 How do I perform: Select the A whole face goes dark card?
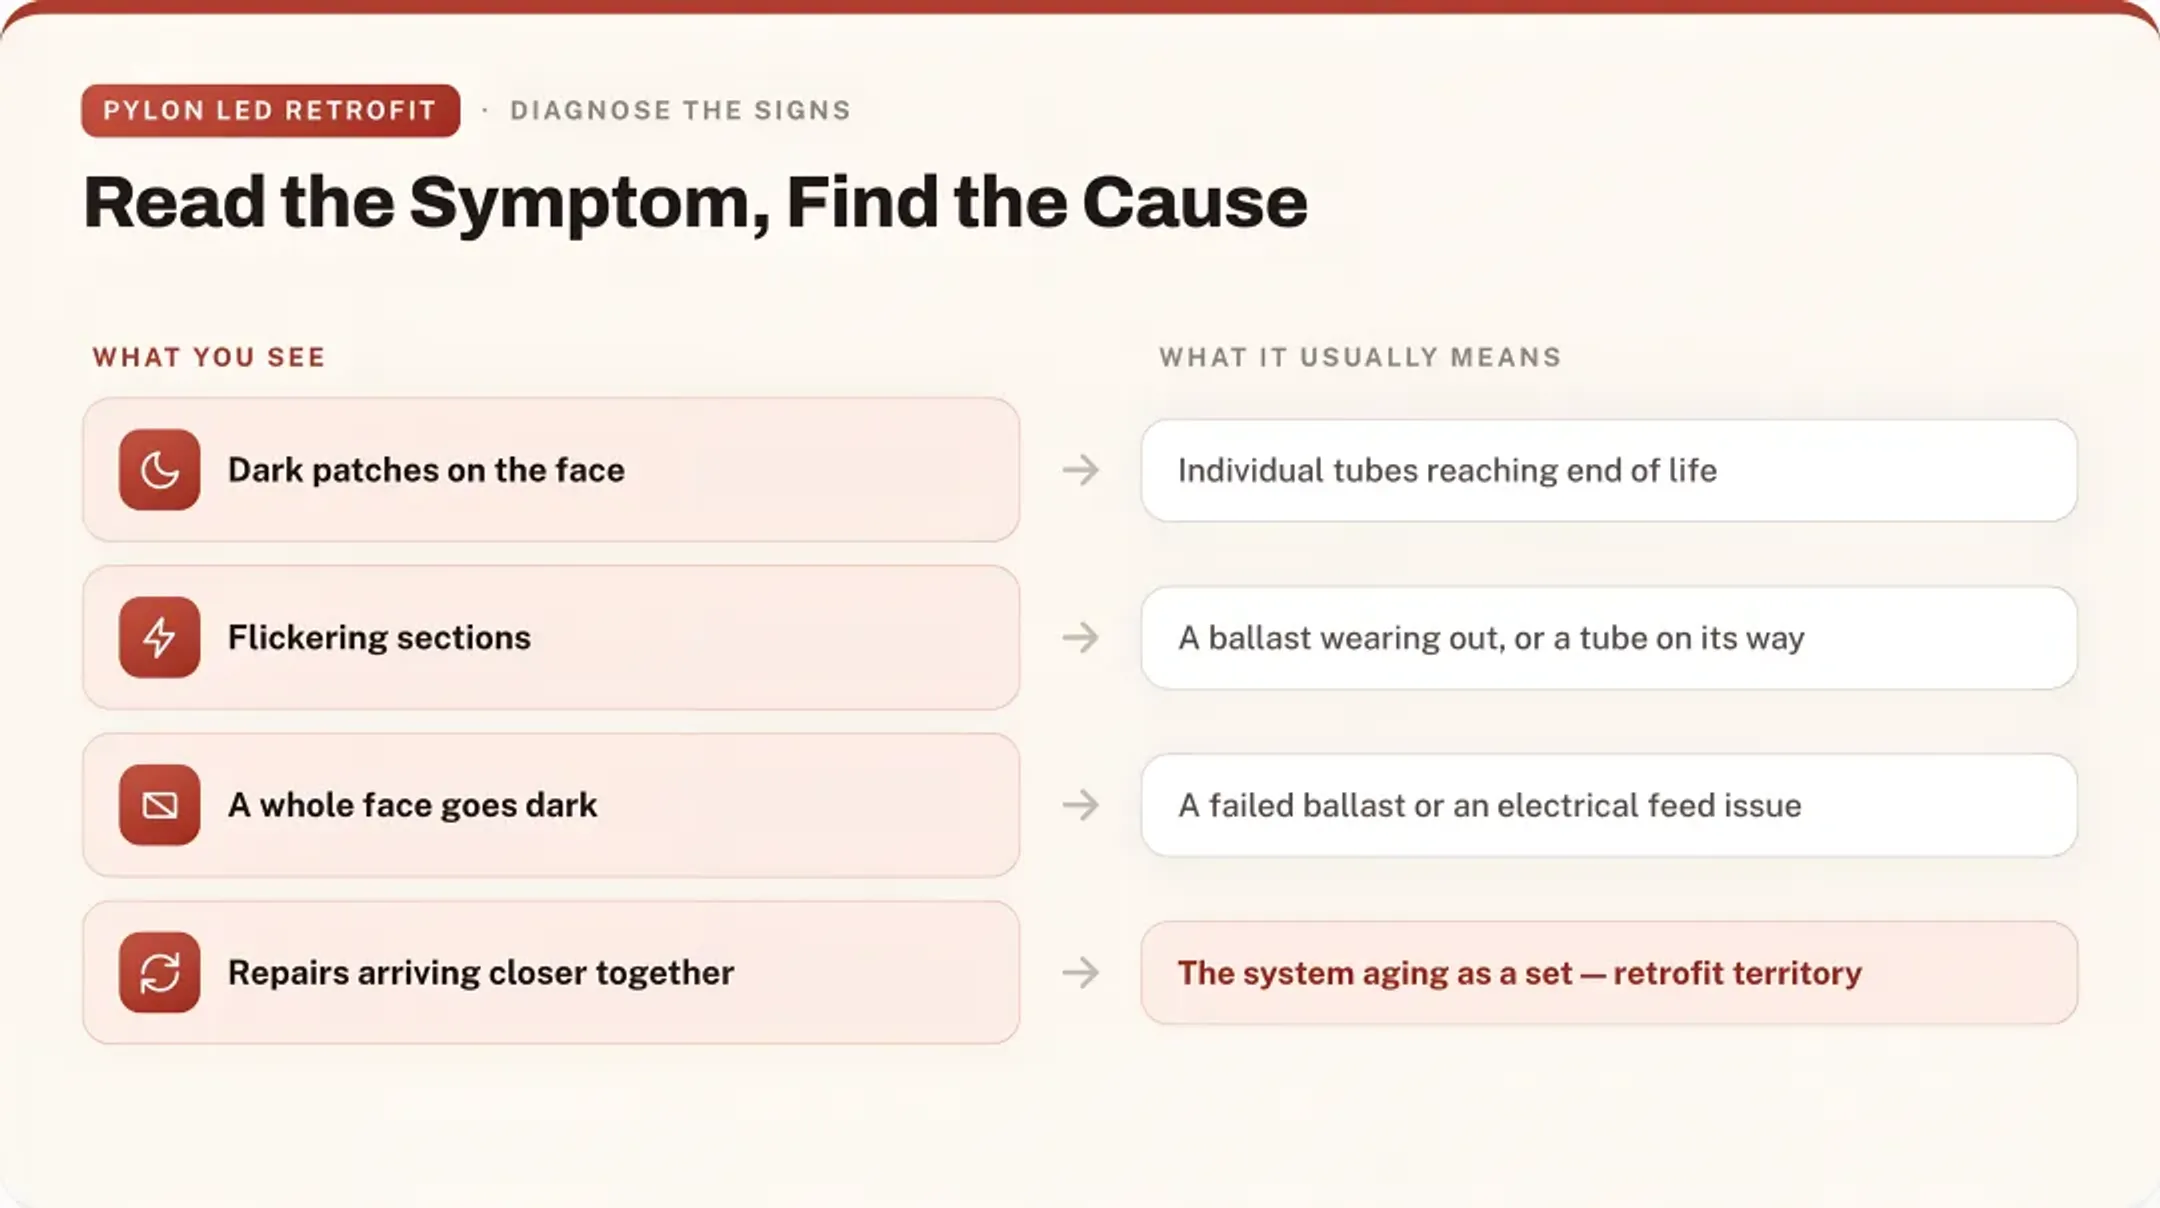pos(551,805)
